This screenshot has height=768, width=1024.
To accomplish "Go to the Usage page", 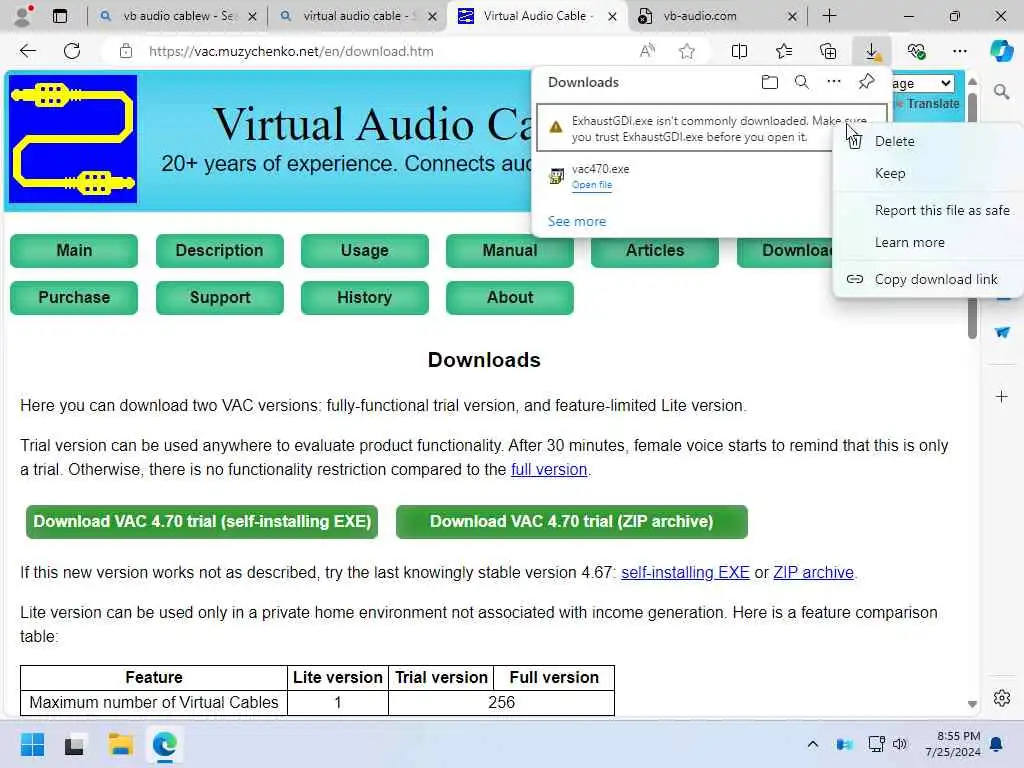I will coord(364,250).
